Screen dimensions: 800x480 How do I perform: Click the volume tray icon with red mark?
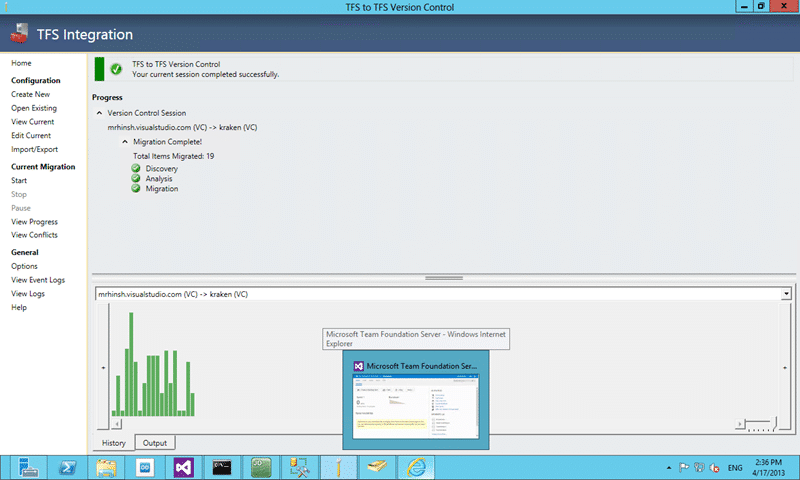(714, 467)
